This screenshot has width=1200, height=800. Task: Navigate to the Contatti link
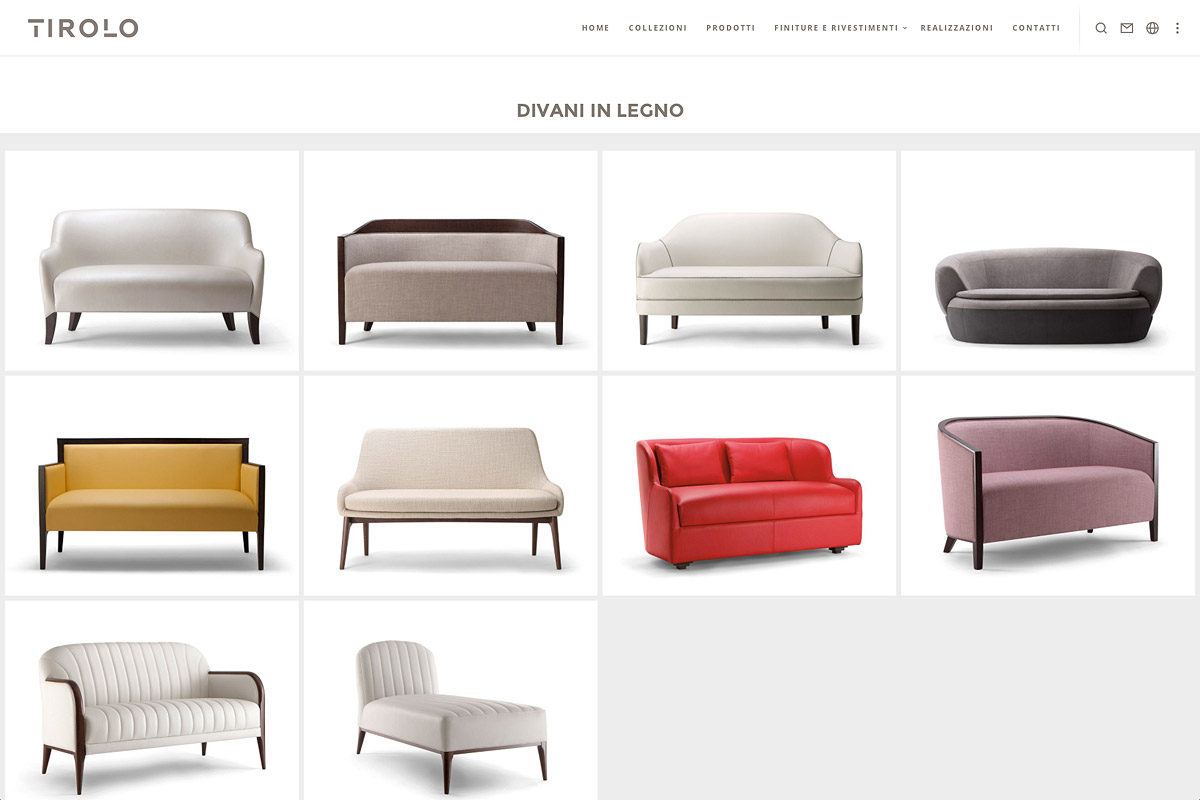tap(1036, 28)
